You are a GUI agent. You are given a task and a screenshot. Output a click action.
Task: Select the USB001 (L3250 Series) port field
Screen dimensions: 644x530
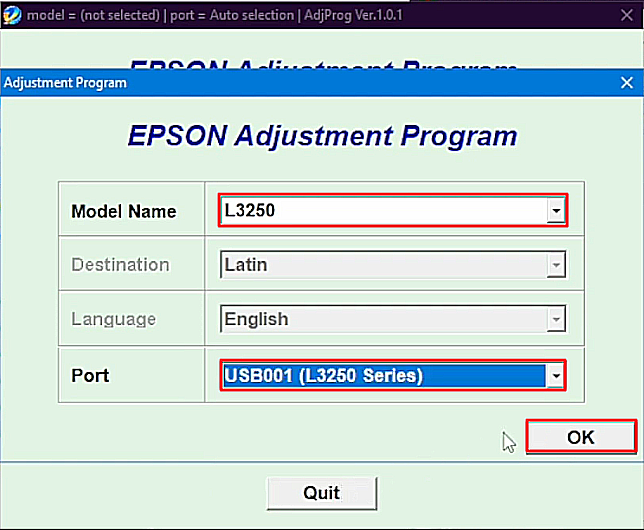(x=393, y=376)
